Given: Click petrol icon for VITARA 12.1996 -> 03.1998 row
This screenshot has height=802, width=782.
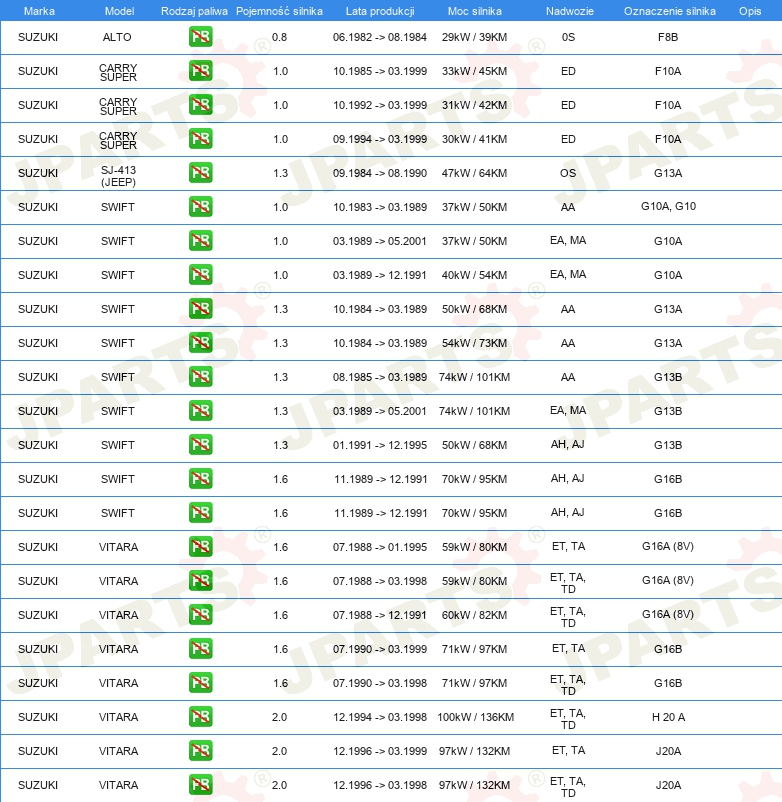Looking at the screenshot, I should [x=200, y=785].
